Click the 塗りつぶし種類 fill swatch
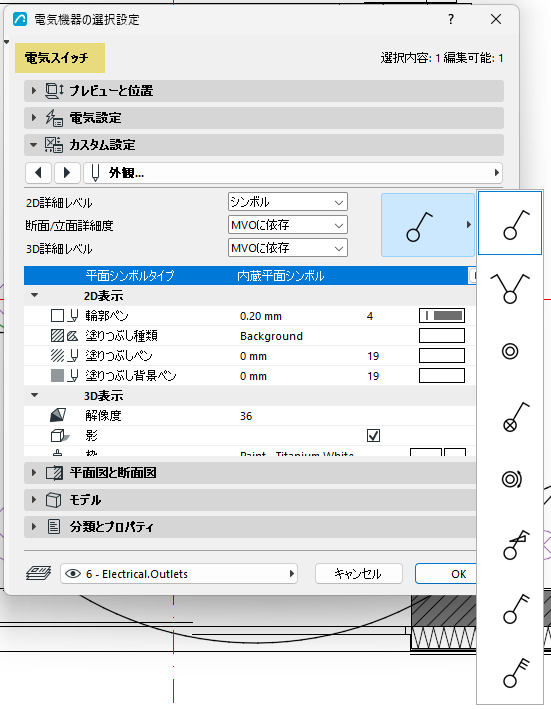Screen dimensions: 551x709 [x=442, y=336]
